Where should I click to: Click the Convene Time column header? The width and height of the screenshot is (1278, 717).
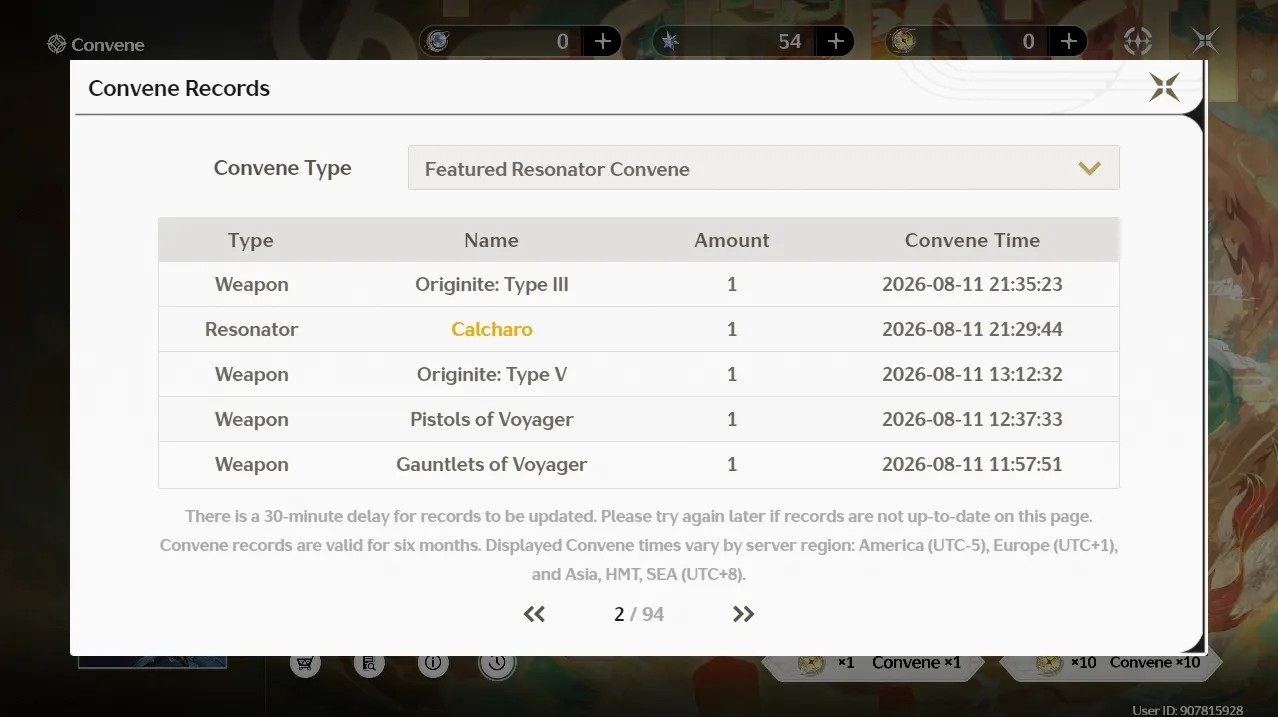(972, 240)
